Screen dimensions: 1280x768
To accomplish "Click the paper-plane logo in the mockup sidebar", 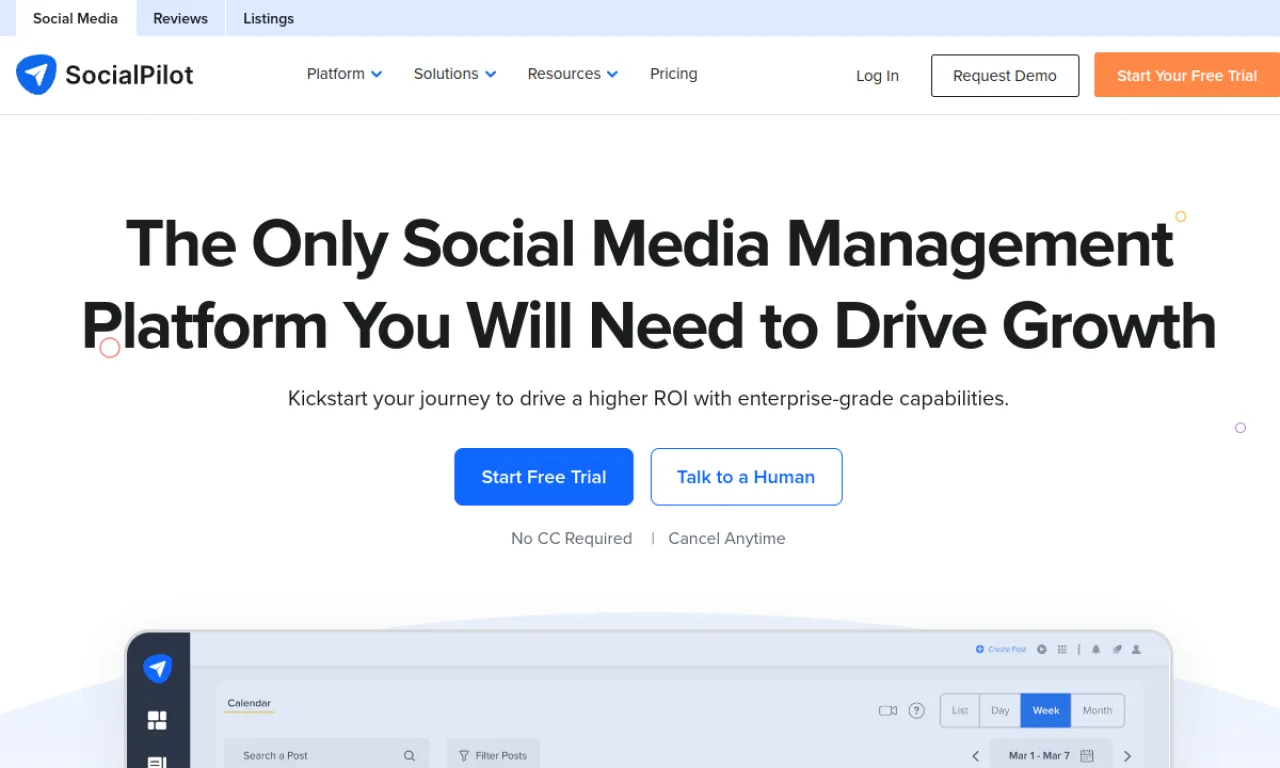I will point(157,668).
